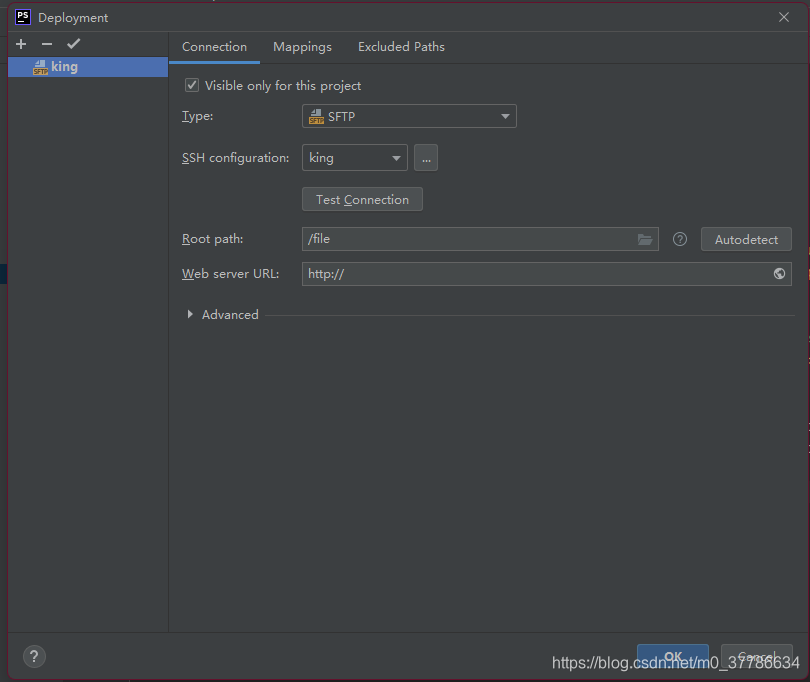The height and width of the screenshot is (682, 810).
Task: Show root path help question icon
Action: coord(680,239)
